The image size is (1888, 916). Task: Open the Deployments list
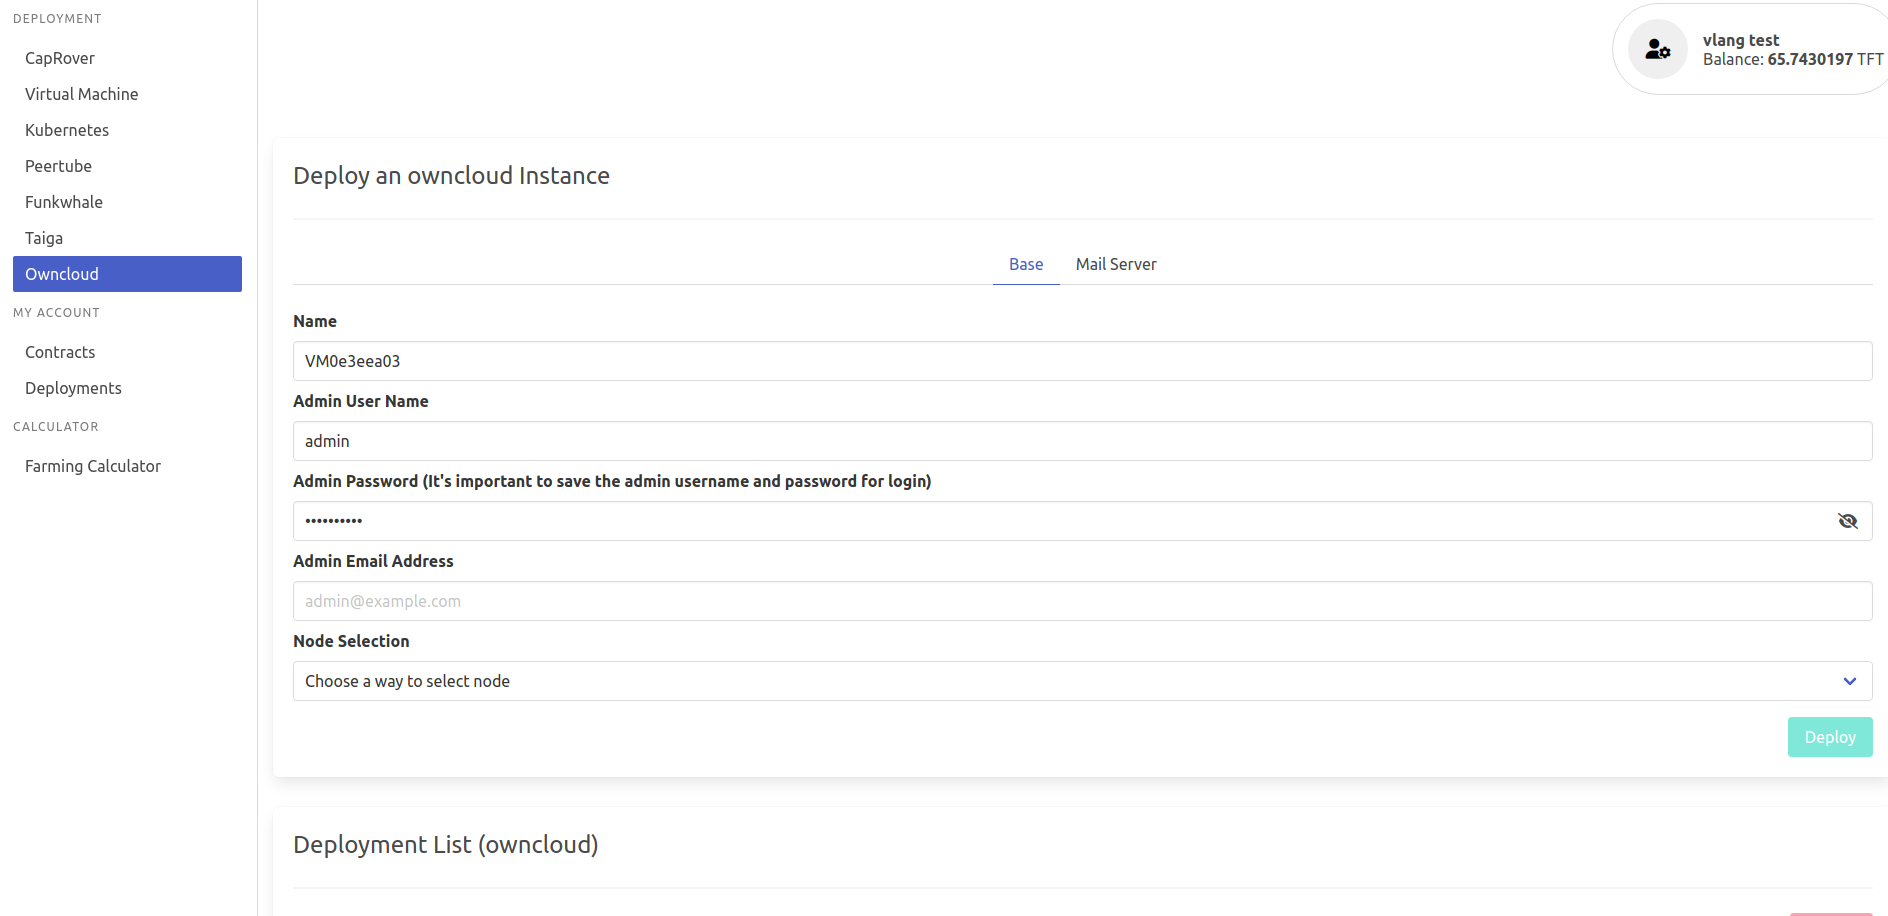coord(73,387)
